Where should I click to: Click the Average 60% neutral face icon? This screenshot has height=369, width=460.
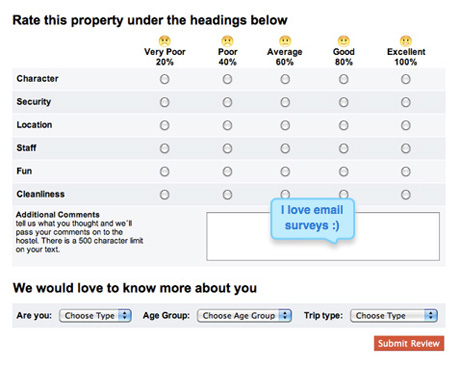coord(285,41)
